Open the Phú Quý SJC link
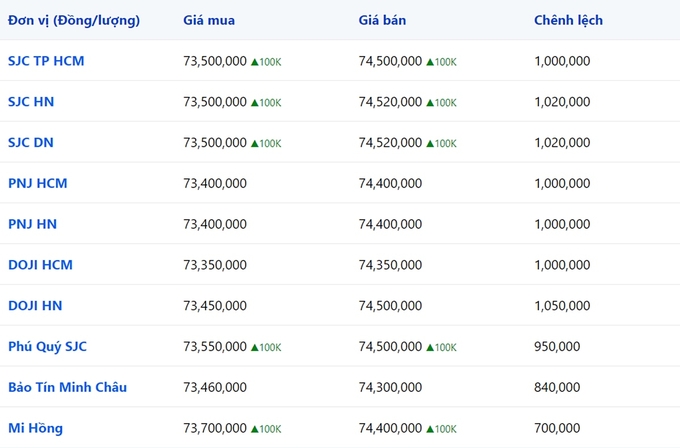 click(47, 347)
